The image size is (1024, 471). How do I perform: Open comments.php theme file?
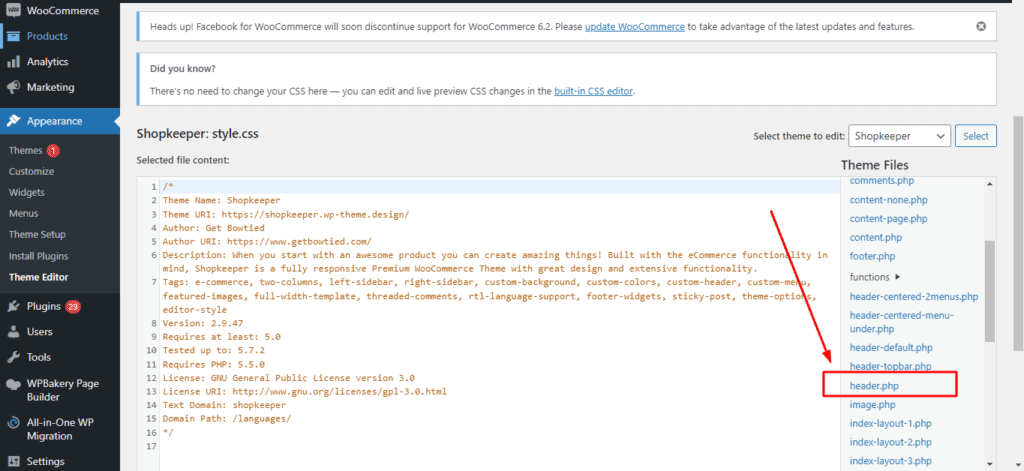882,180
